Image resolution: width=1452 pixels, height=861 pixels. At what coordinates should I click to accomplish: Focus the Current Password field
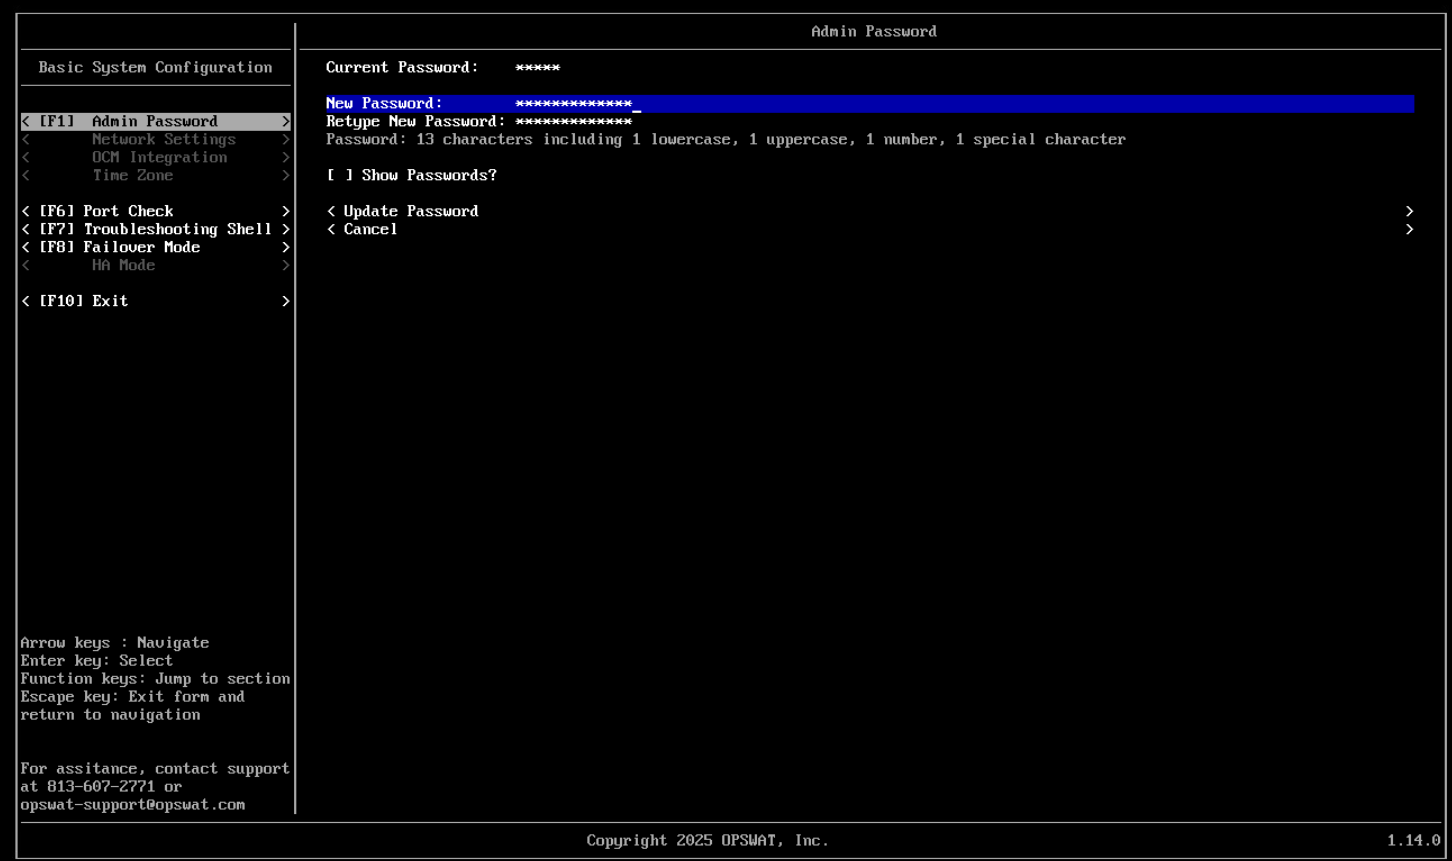538,68
